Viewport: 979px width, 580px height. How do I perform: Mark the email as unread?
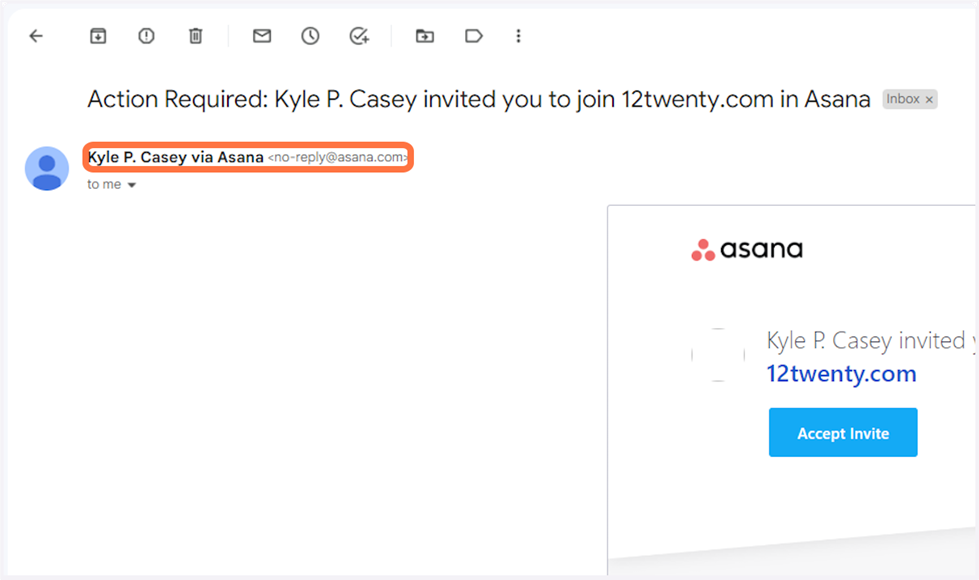[x=262, y=36]
